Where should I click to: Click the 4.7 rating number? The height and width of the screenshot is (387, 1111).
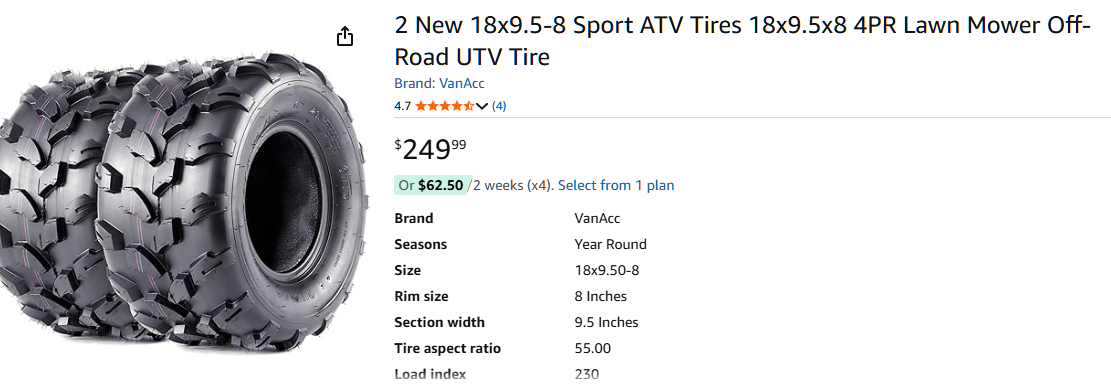tap(402, 106)
